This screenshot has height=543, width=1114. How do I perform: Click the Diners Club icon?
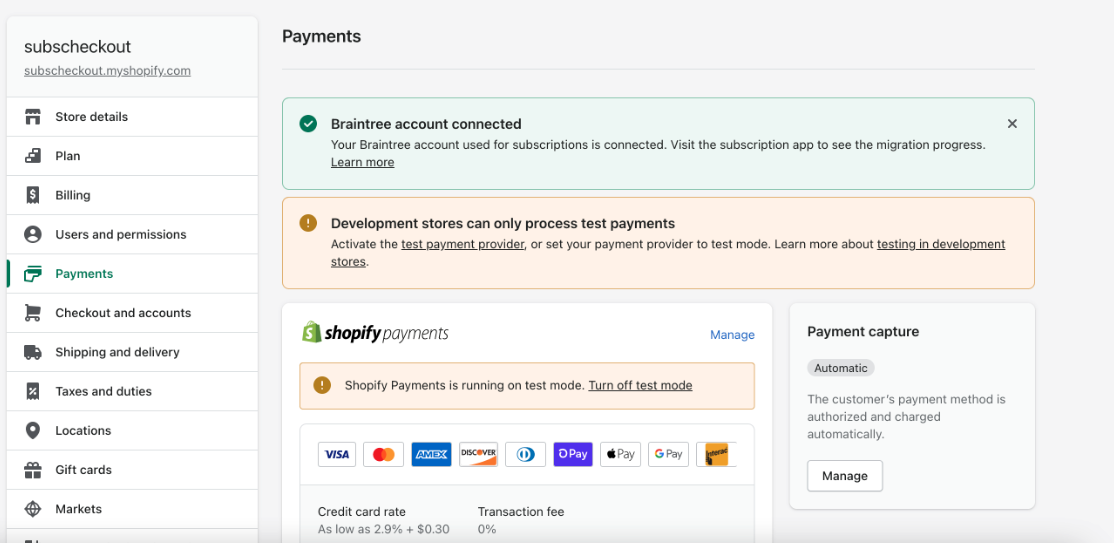coord(526,454)
